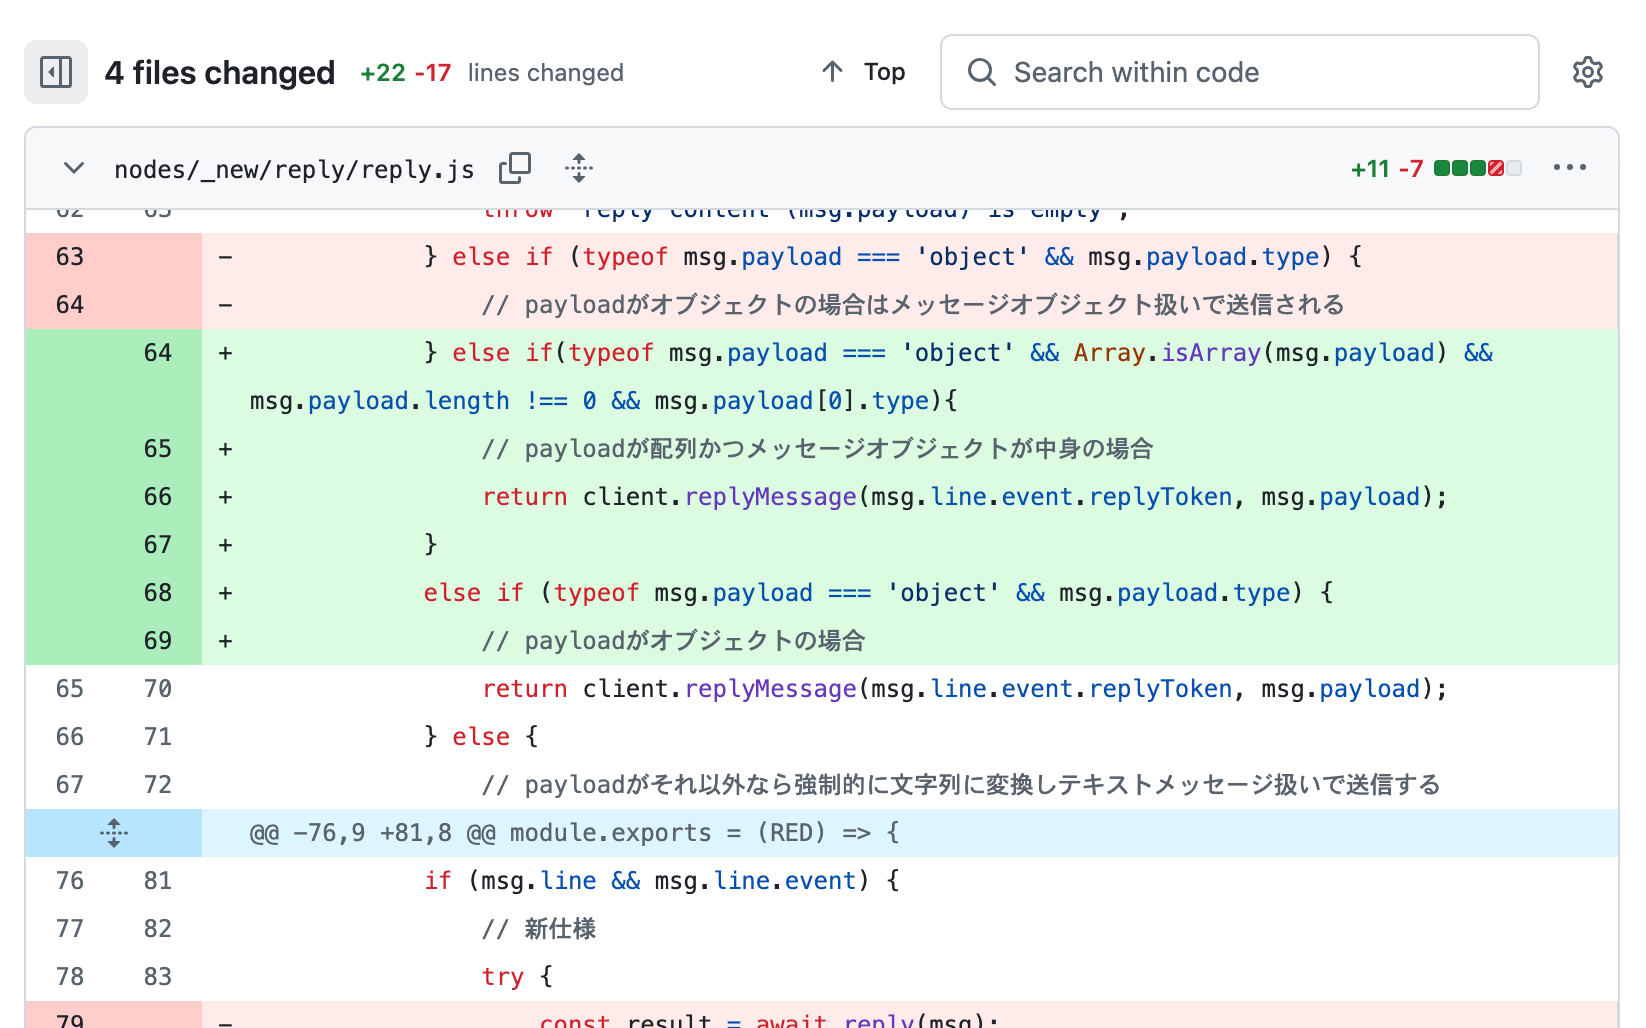The height and width of the screenshot is (1028, 1646).
Task: Select added line number 66
Action: point(158,497)
